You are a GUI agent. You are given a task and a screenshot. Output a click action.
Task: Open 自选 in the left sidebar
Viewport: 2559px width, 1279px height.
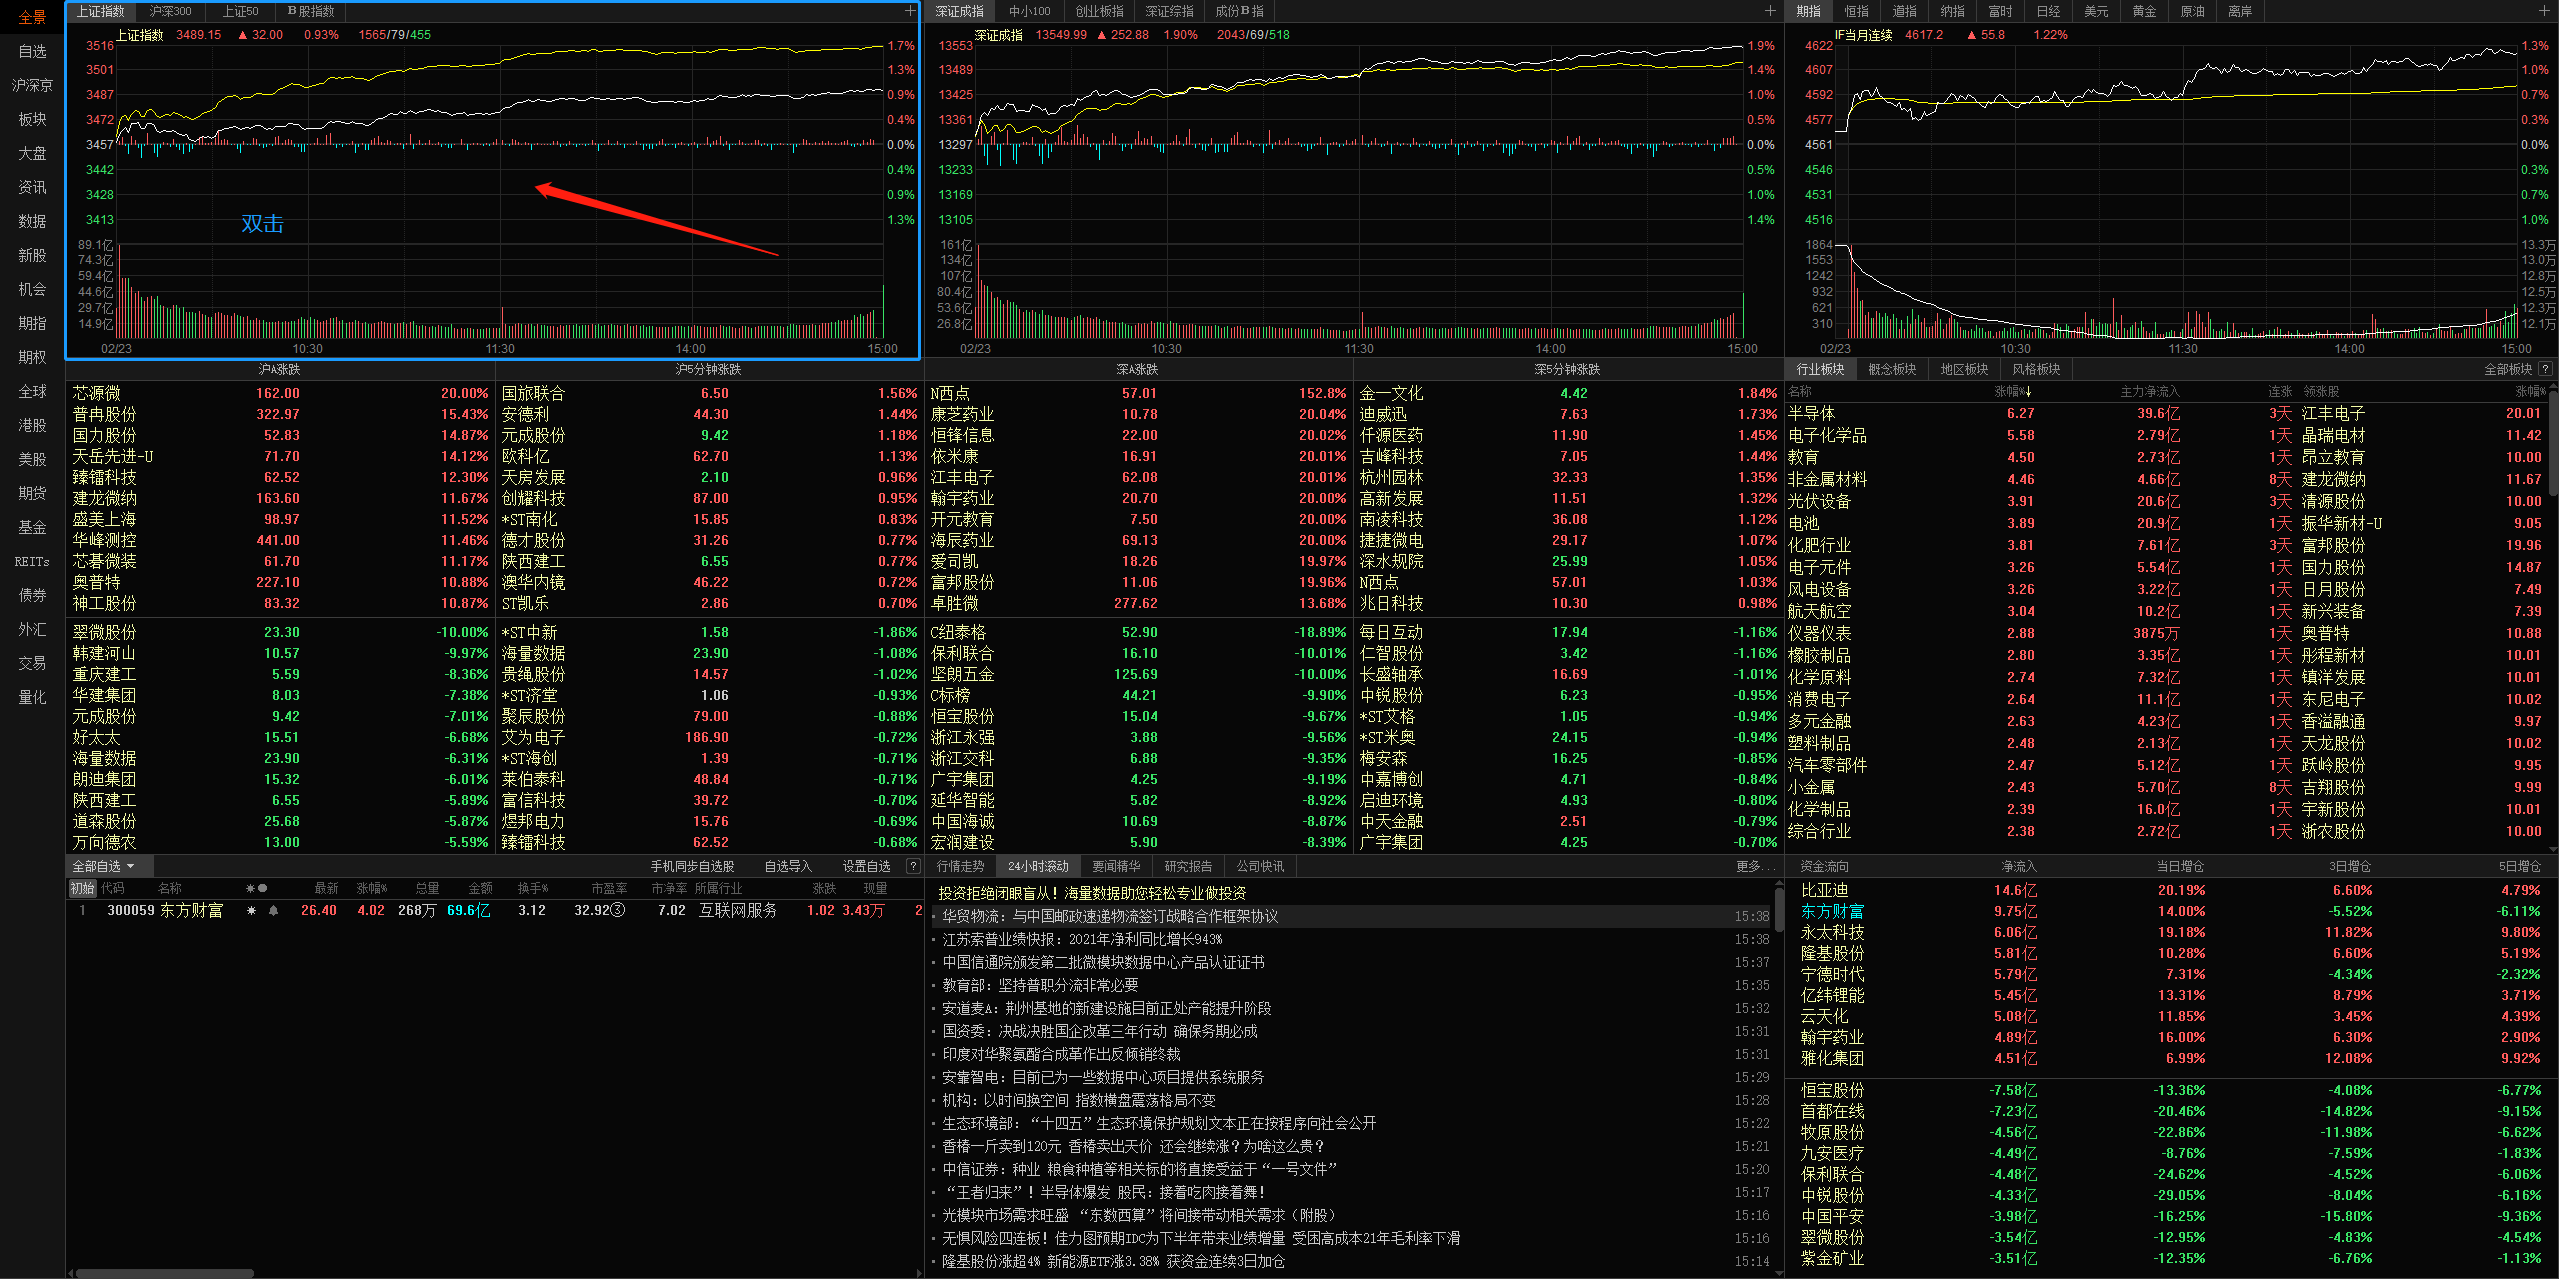tap(32, 51)
